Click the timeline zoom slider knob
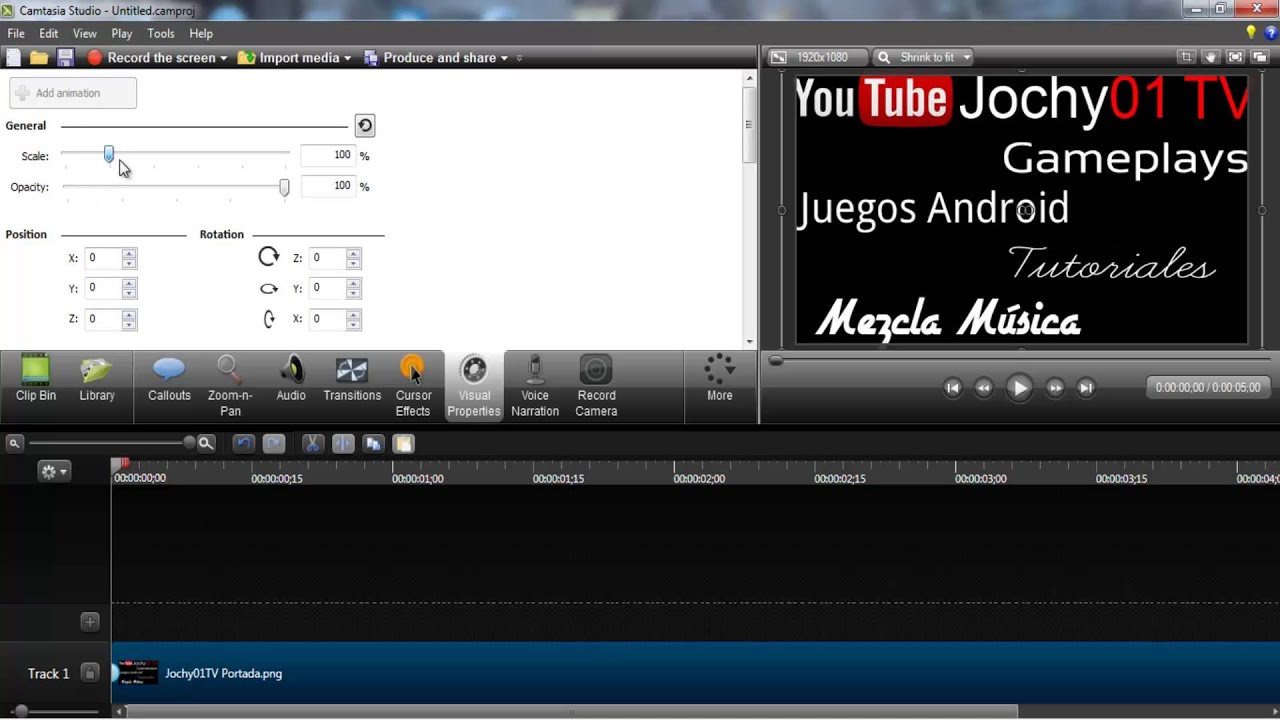 pos(189,443)
